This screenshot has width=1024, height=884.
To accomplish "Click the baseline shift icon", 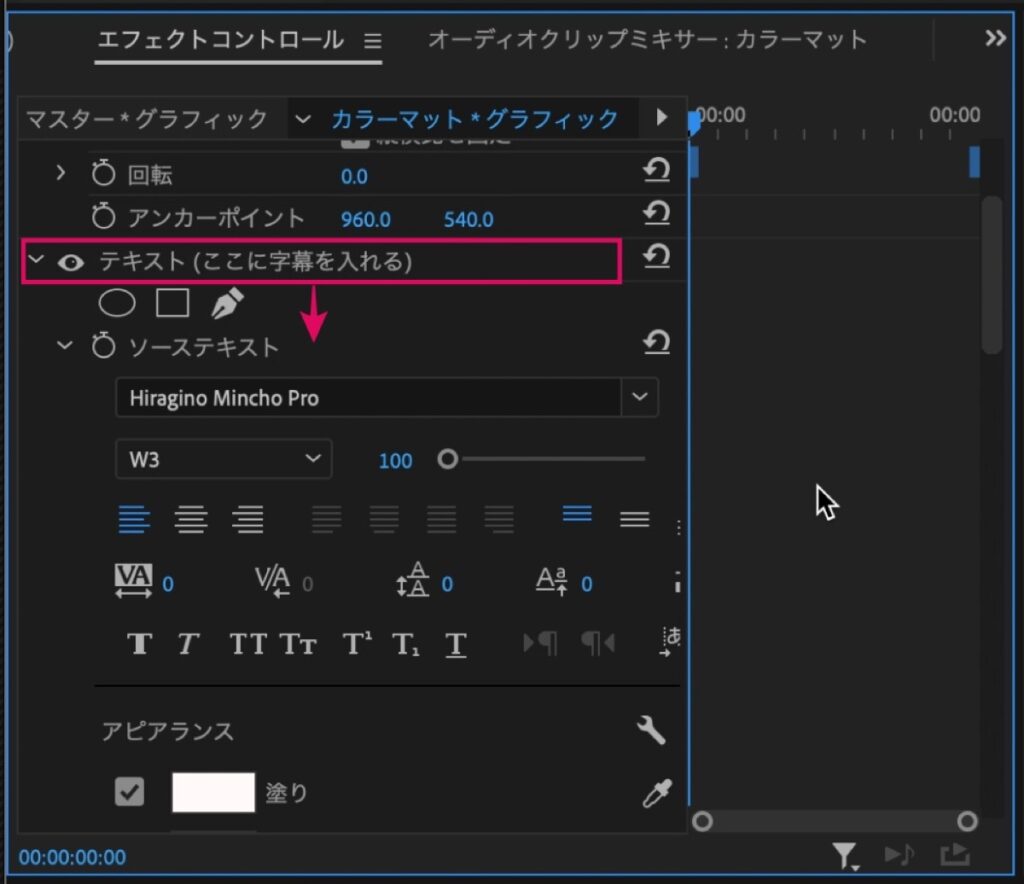I will pyautogui.click(x=551, y=581).
